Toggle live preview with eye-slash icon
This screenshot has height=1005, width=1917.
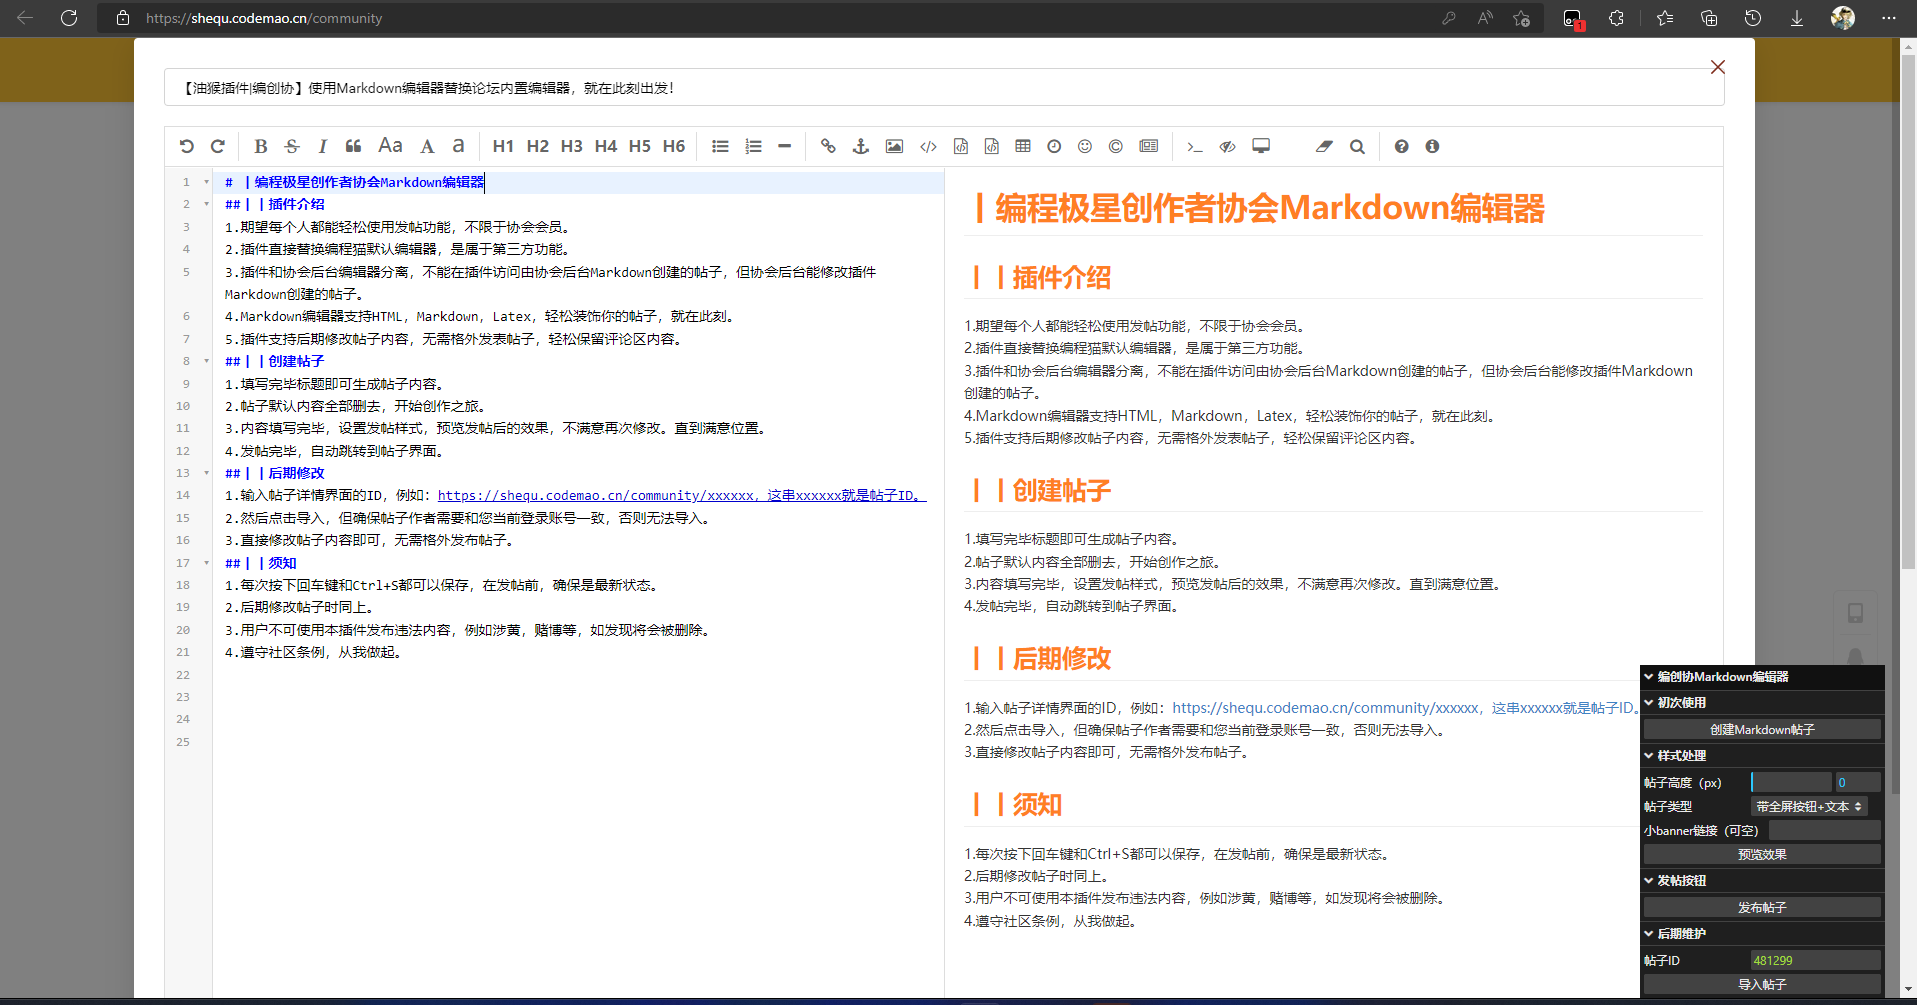click(1228, 146)
